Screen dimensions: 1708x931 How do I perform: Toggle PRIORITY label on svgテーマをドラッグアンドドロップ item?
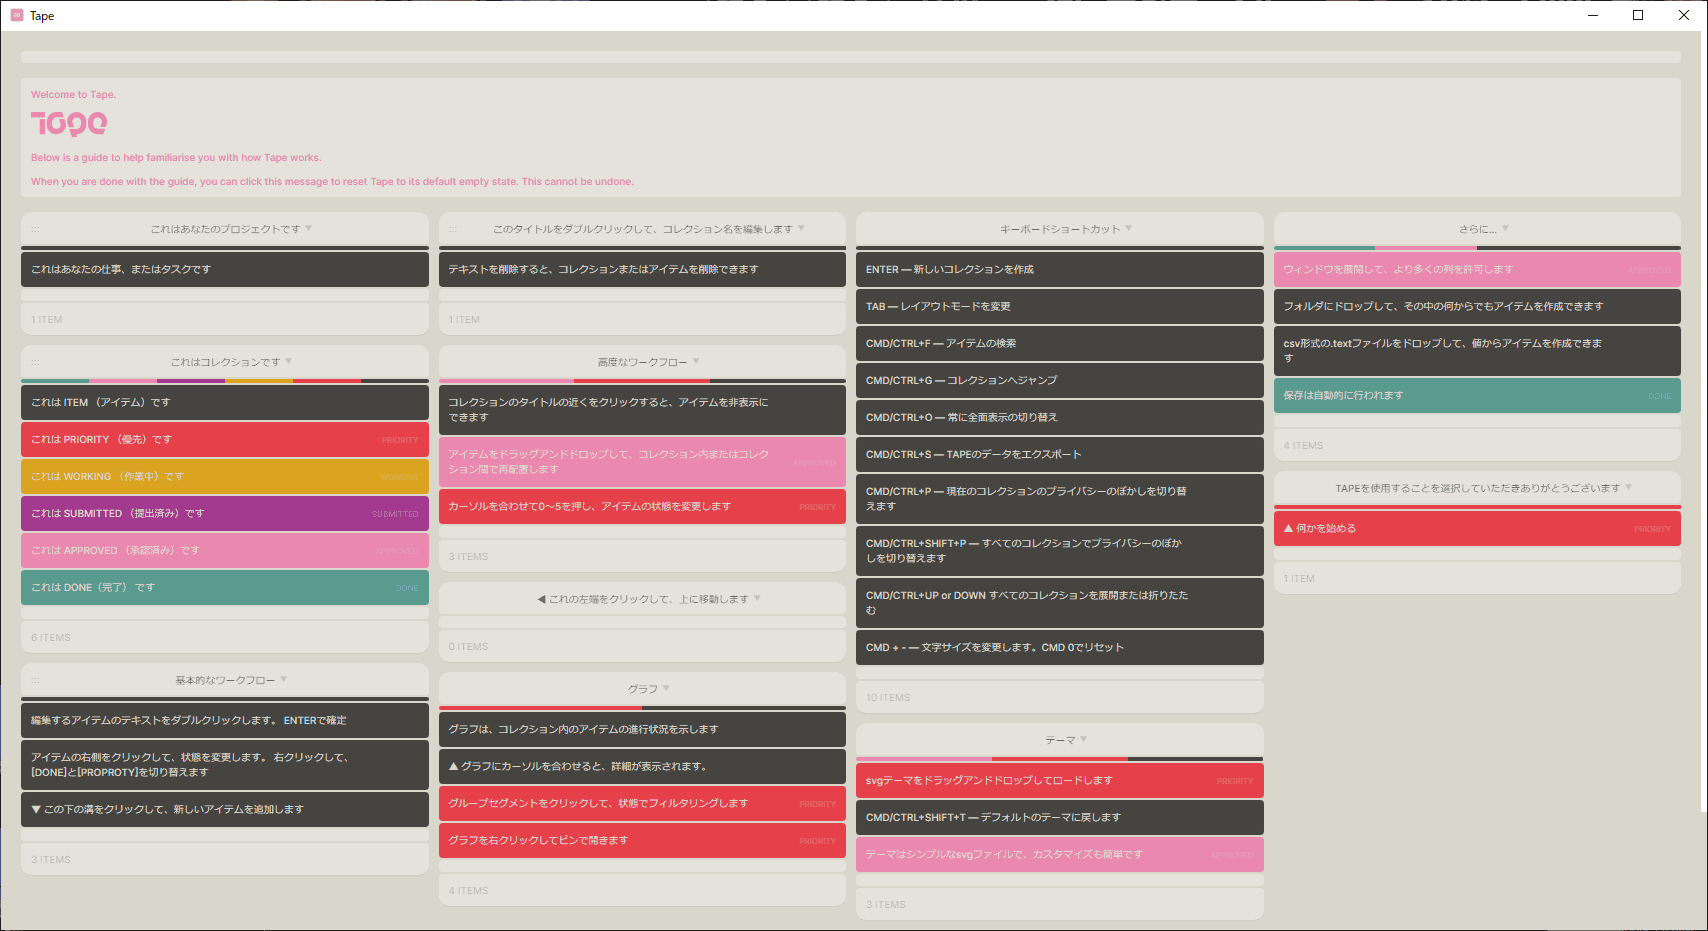1235,781
